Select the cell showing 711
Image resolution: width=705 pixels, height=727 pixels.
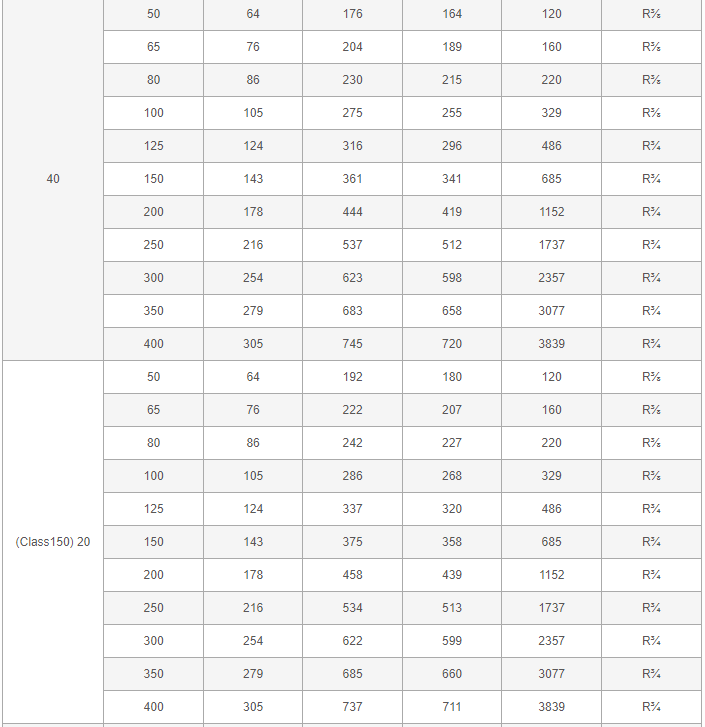pos(452,707)
